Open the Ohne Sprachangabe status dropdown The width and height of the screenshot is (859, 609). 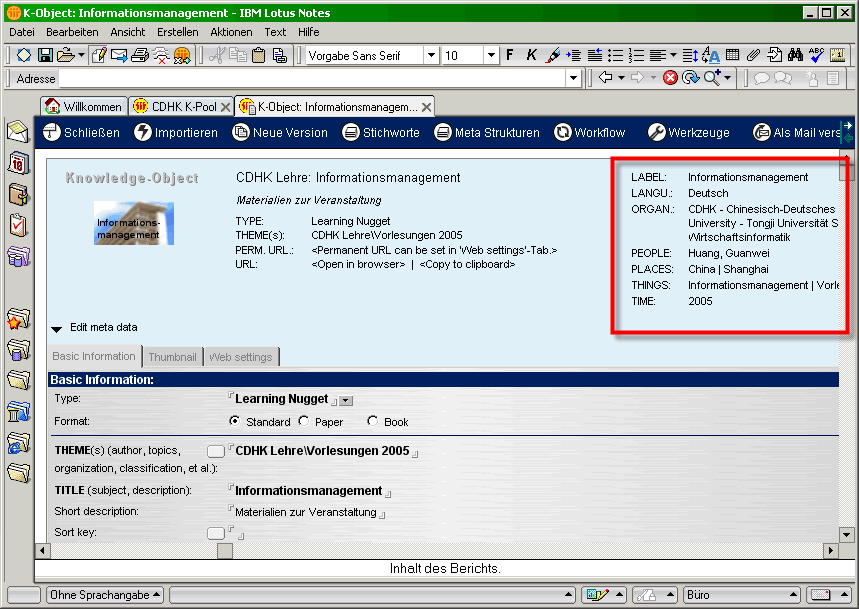click(x=105, y=595)
